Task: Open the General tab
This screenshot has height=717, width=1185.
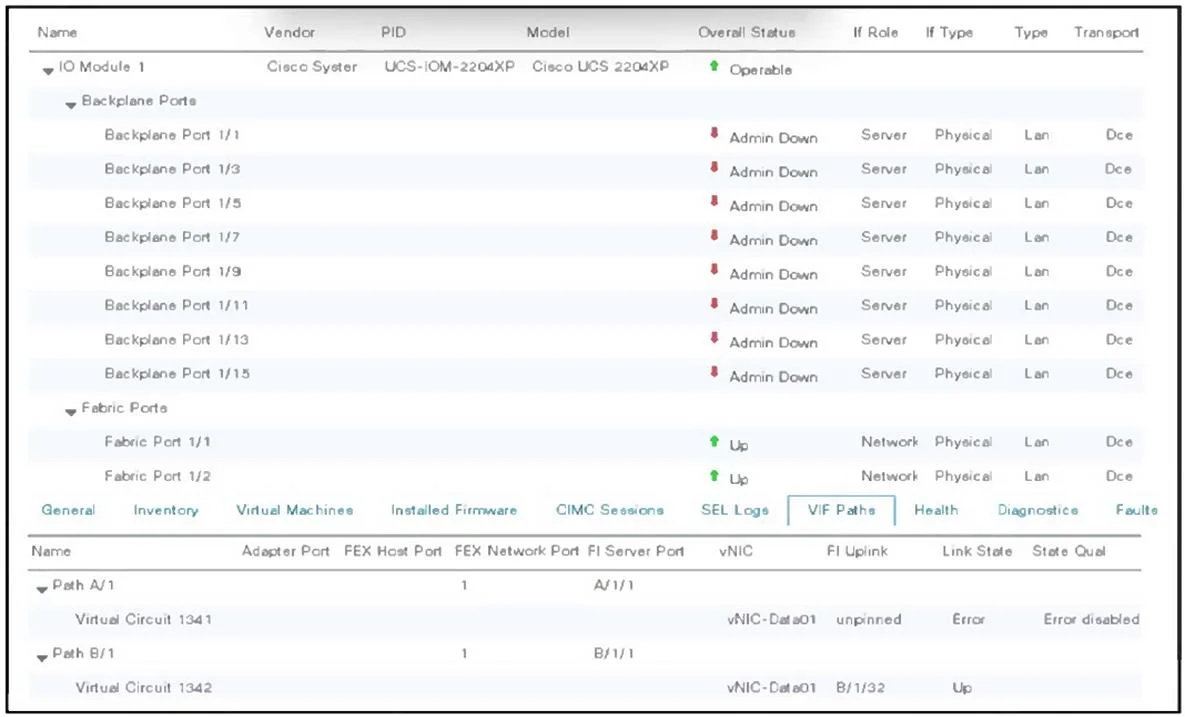Action: 68,510
